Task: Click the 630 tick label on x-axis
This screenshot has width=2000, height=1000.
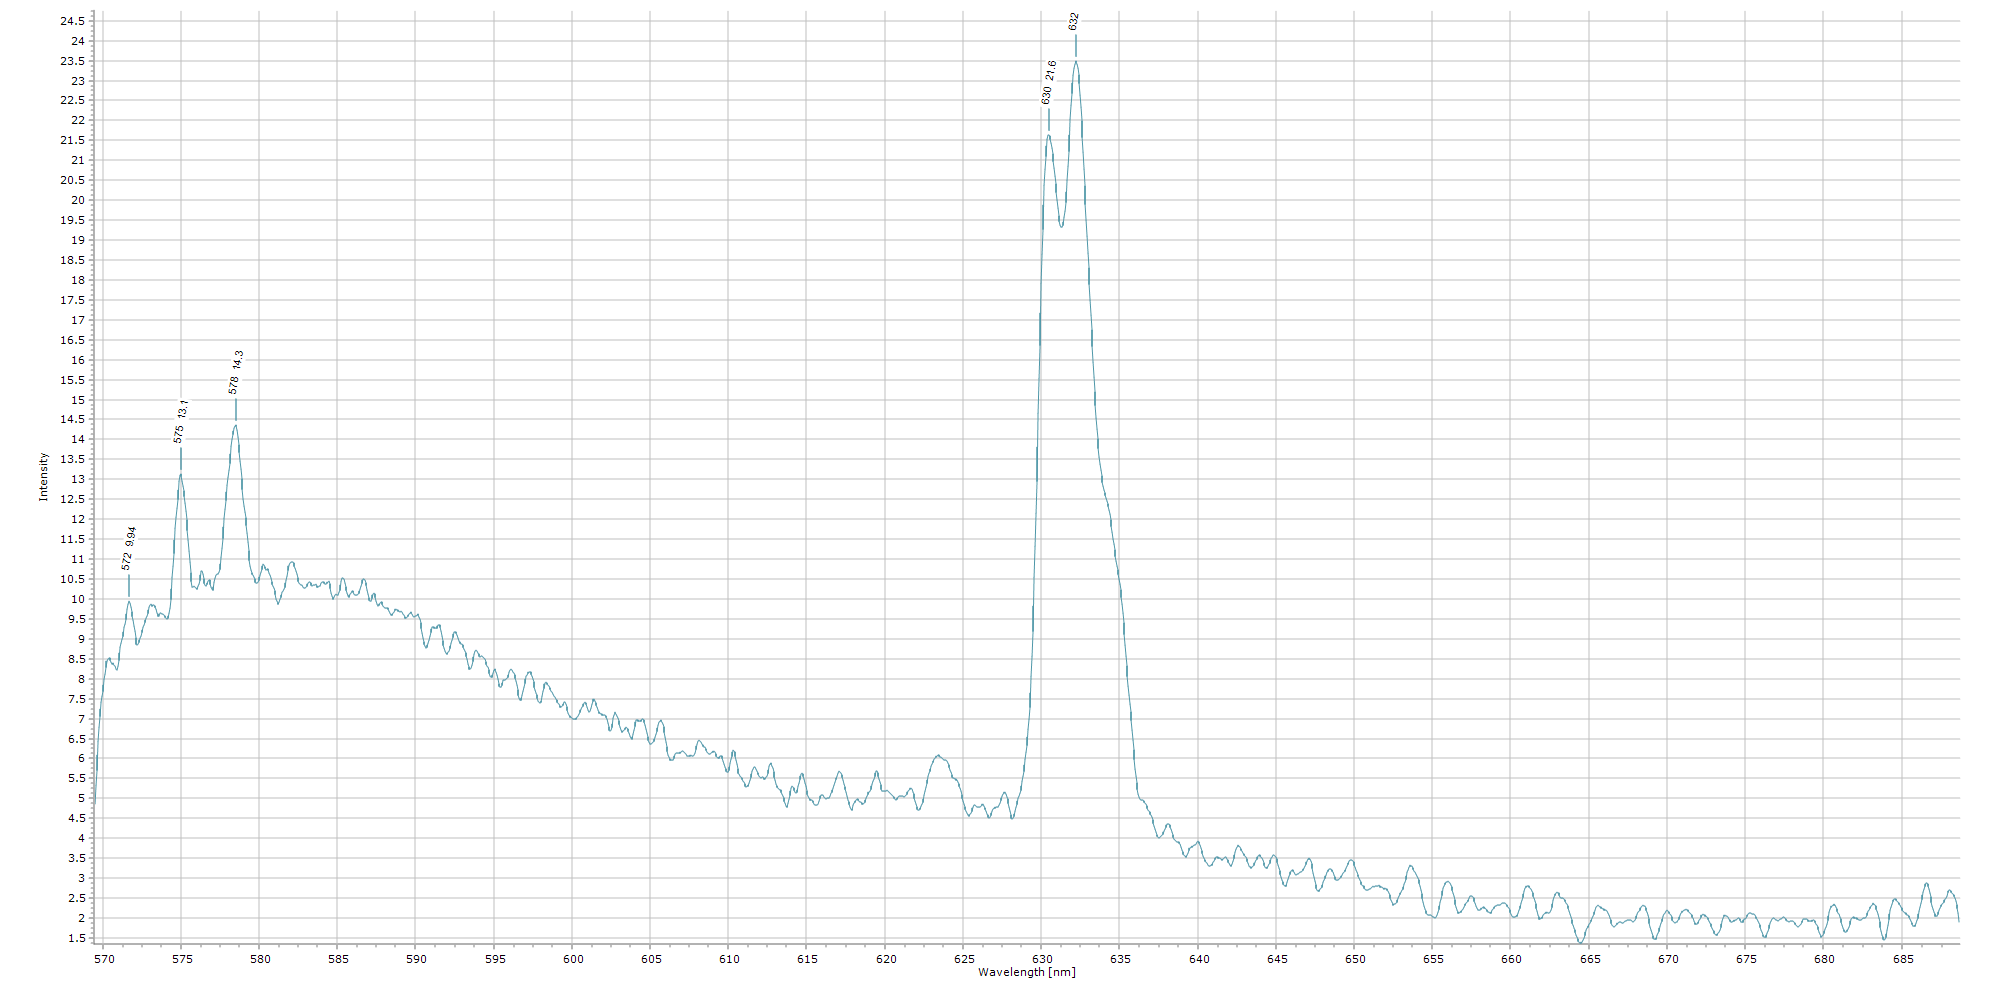Action: (1045, 960)
